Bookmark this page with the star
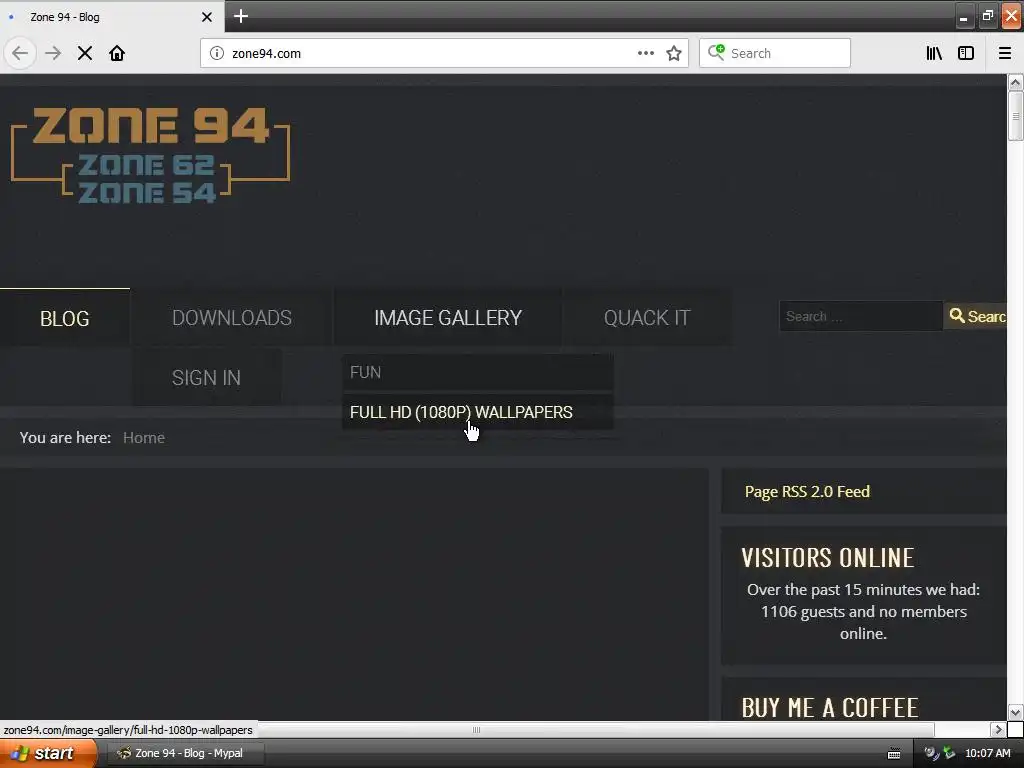This screenshot has height=768, width=1024. point(674,53)
